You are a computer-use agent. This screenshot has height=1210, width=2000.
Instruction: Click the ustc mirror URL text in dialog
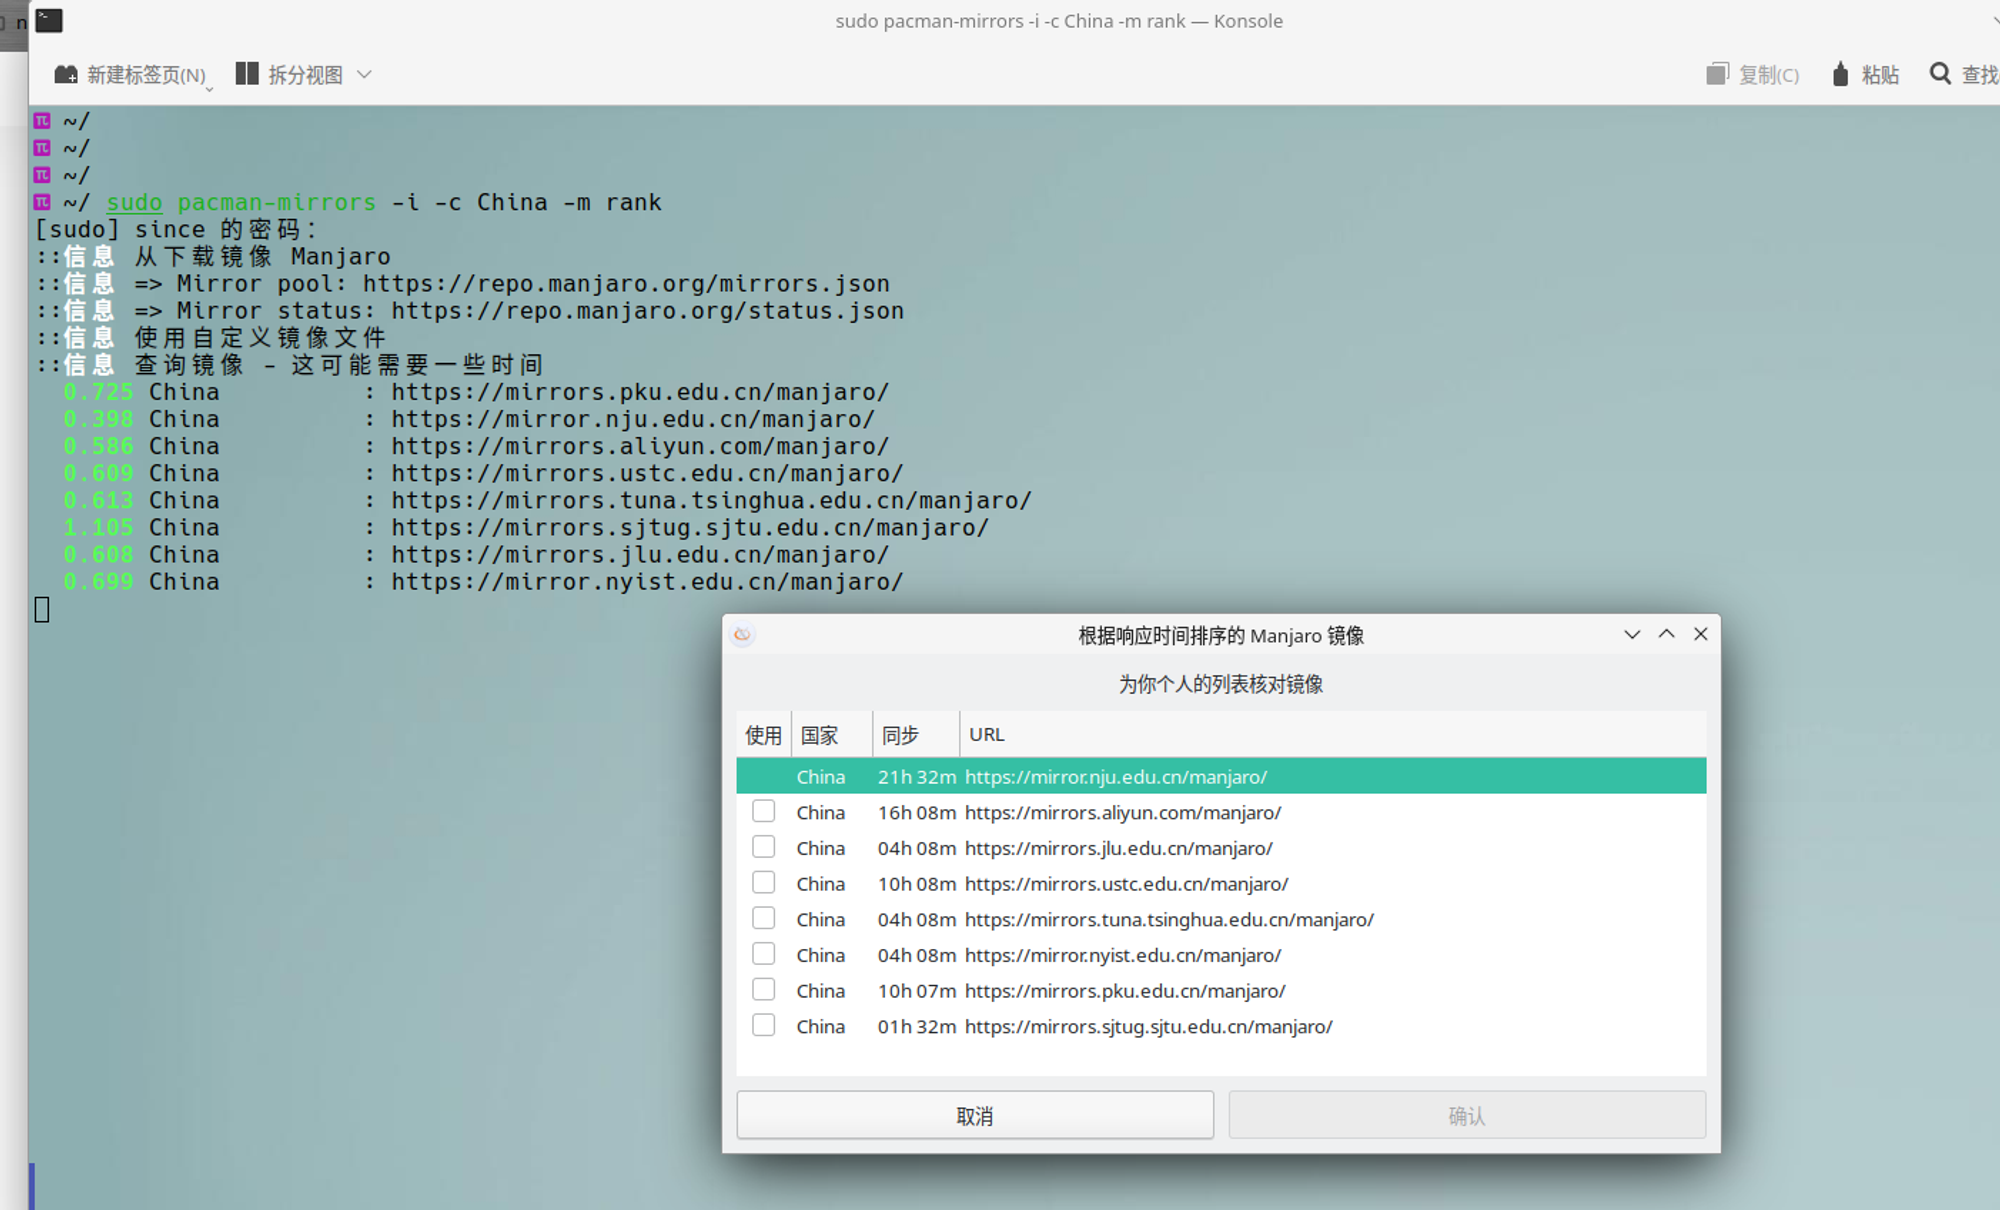click(x=1126, y=884)
